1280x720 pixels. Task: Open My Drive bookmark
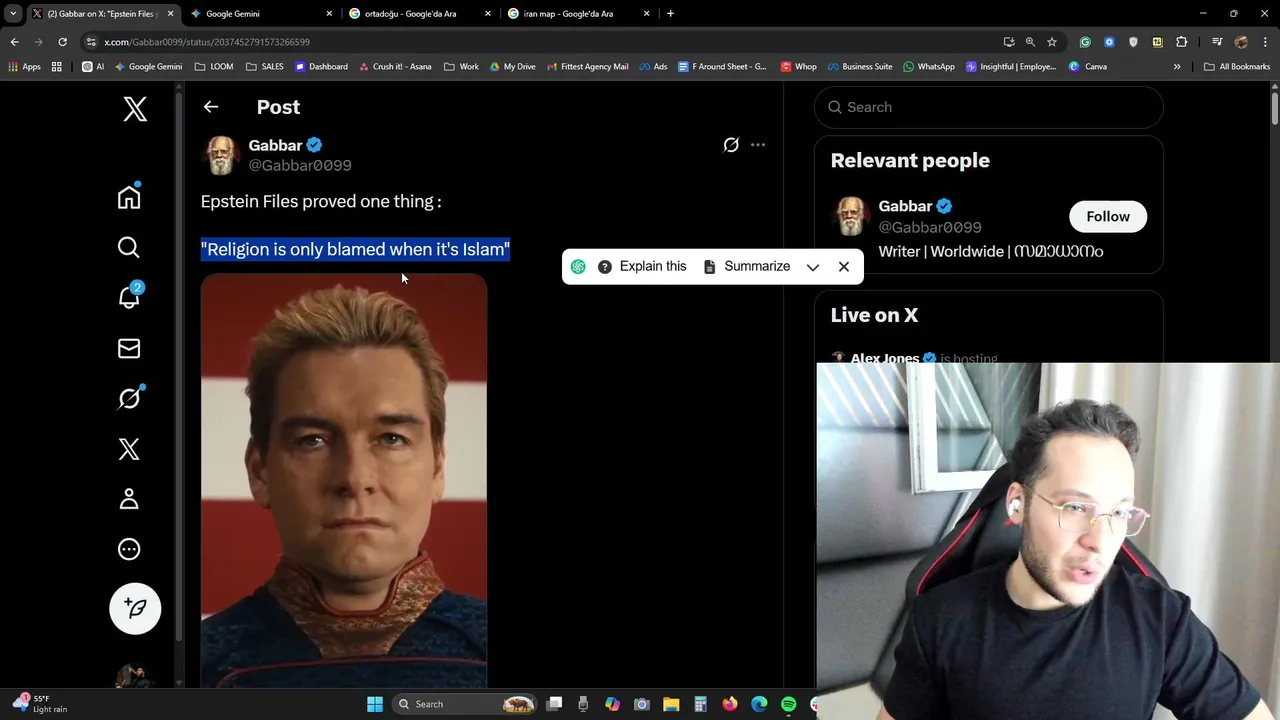[x=512, y=67]
